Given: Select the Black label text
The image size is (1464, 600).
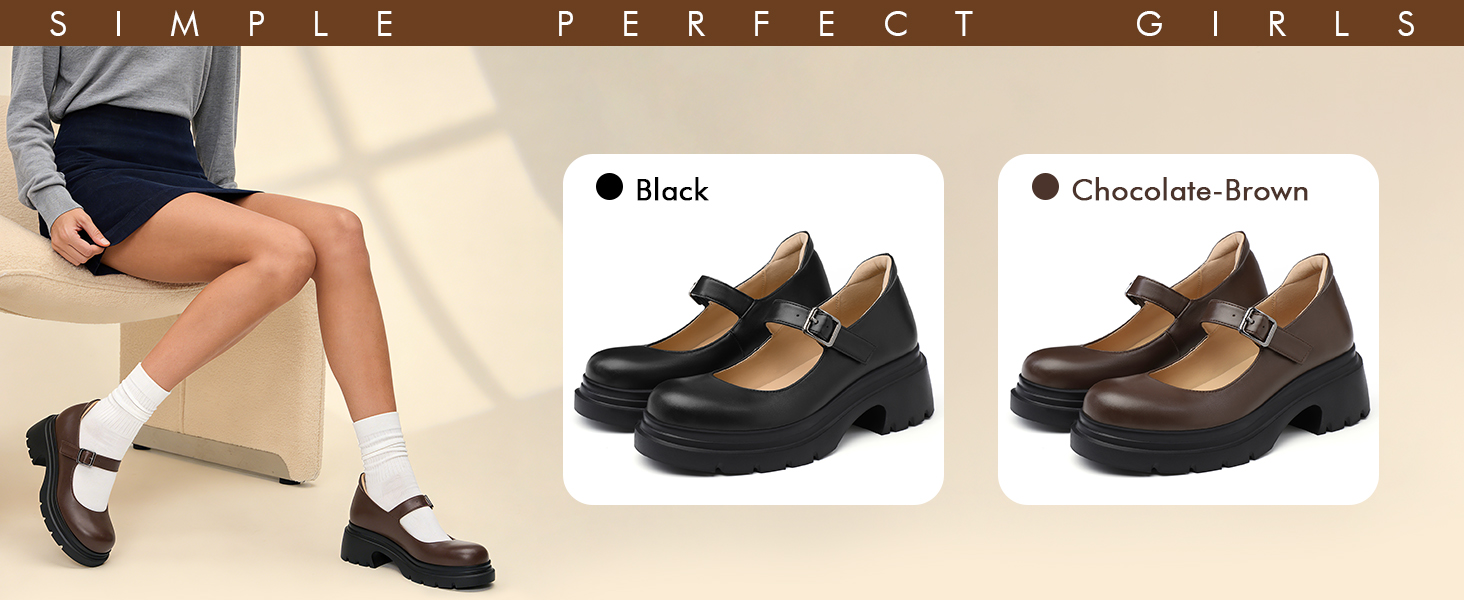Looking at the screenshot, I should pos(672,190).
